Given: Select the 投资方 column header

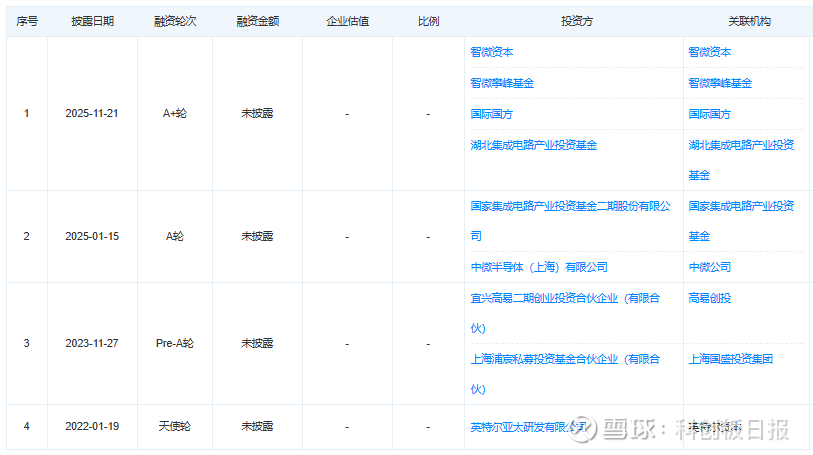Looking at the screenshot, I should (577, 21).
